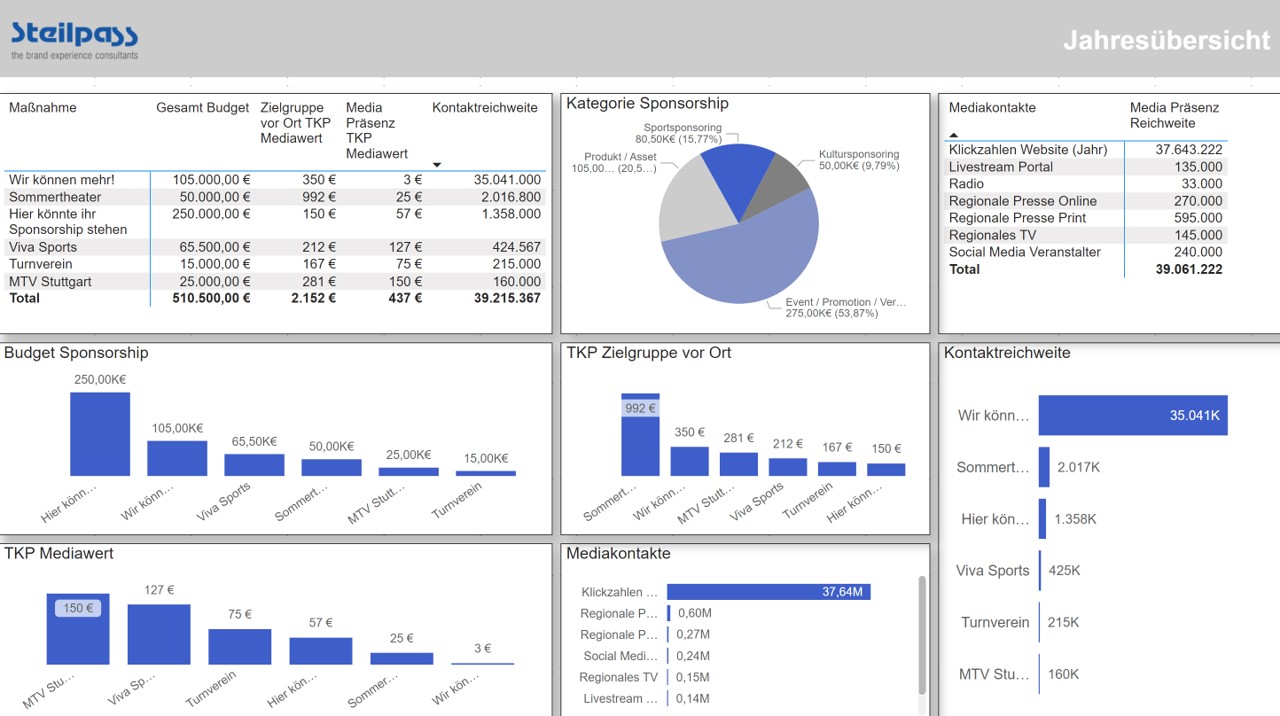Click the 250,00K€ bar in Budget Sponsorship
The width and height of the screenshot is (1280, 716).
[x=100, y=434]
